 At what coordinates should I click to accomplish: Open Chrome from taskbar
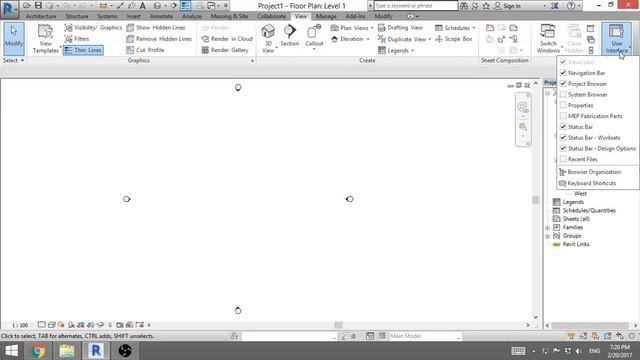point(38,351)
